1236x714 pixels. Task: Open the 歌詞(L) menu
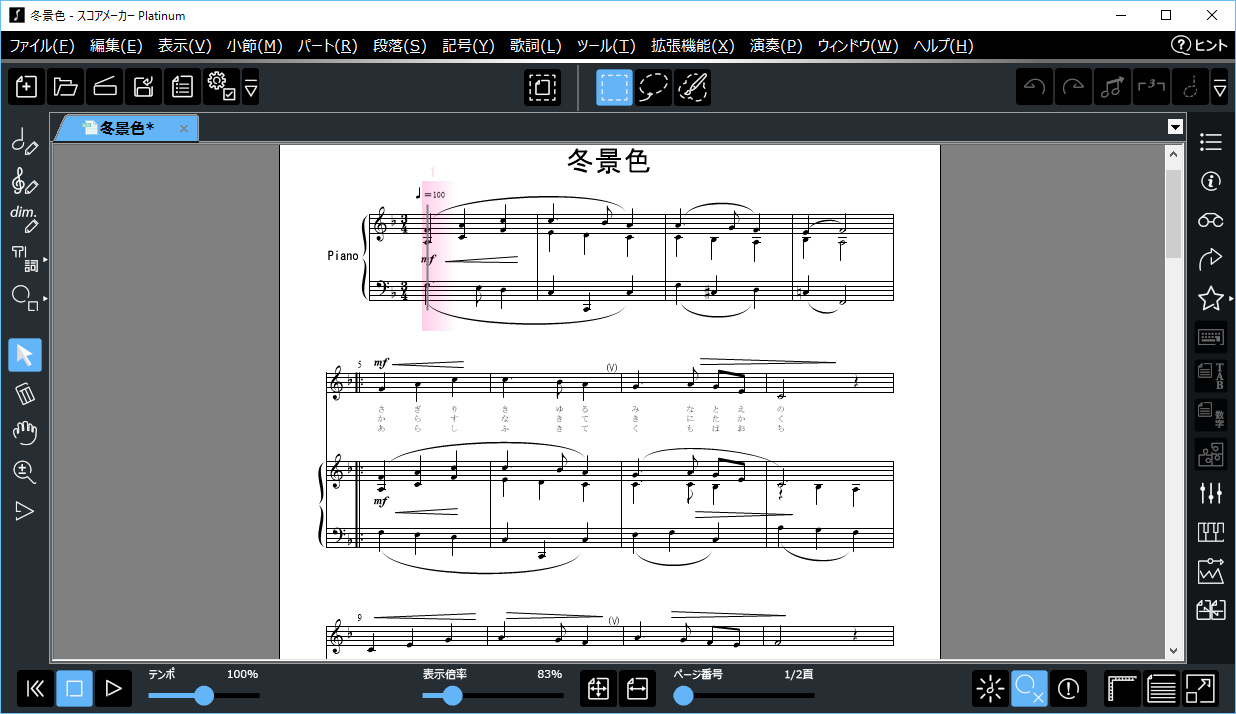[x=536, y=46]
